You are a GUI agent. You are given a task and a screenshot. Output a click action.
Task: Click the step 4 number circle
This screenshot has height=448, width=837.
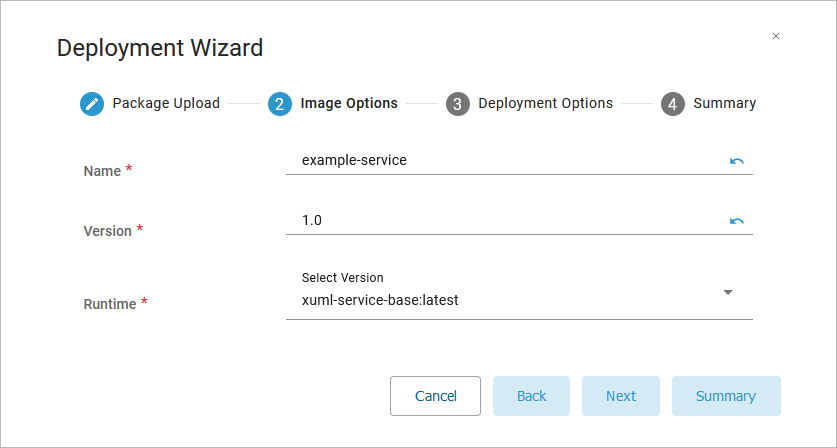pos(673,104)
